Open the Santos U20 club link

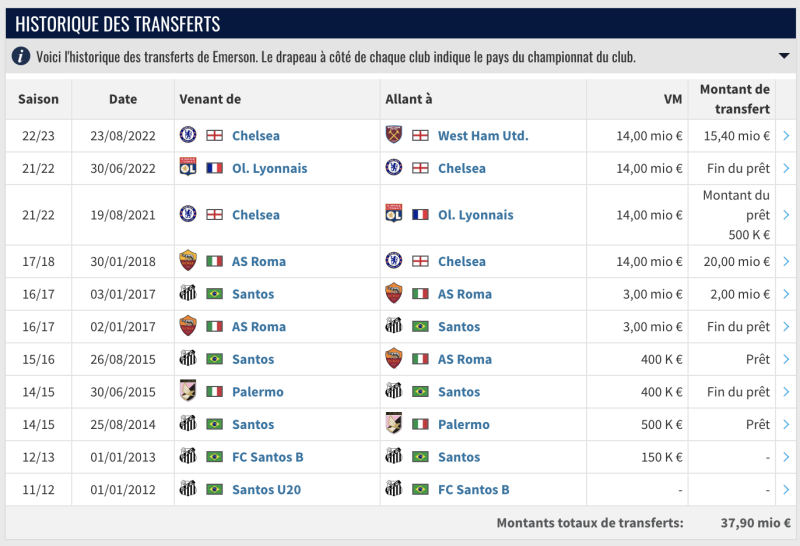coord(266,489)
